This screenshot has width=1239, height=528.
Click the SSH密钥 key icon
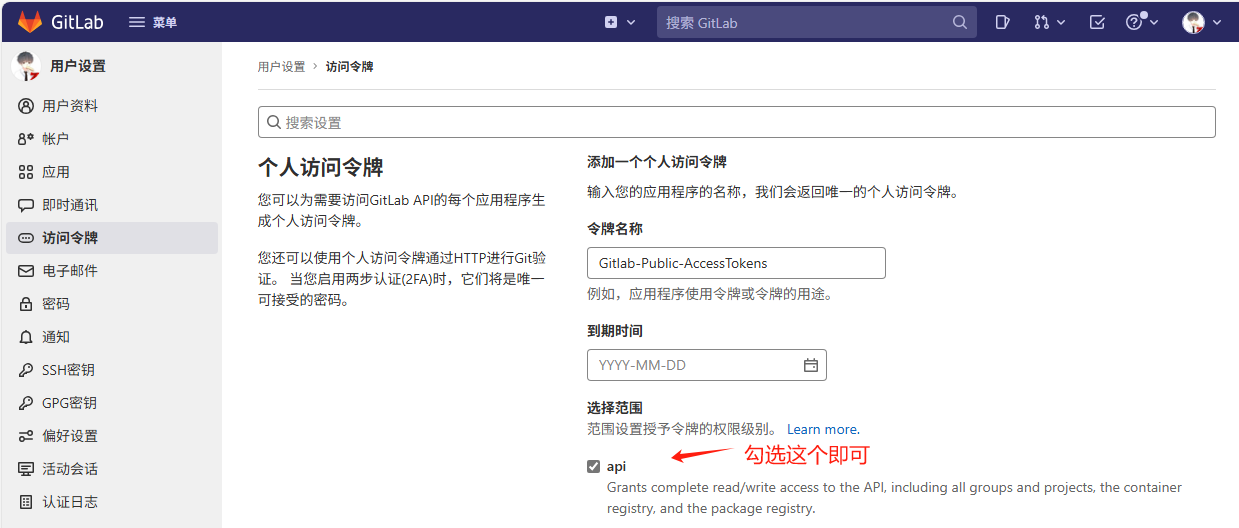(x=26, y=370)
